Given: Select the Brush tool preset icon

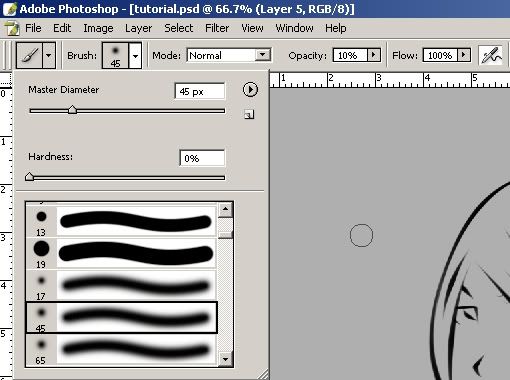Looking at the screenshot, I should coord(29,55).
